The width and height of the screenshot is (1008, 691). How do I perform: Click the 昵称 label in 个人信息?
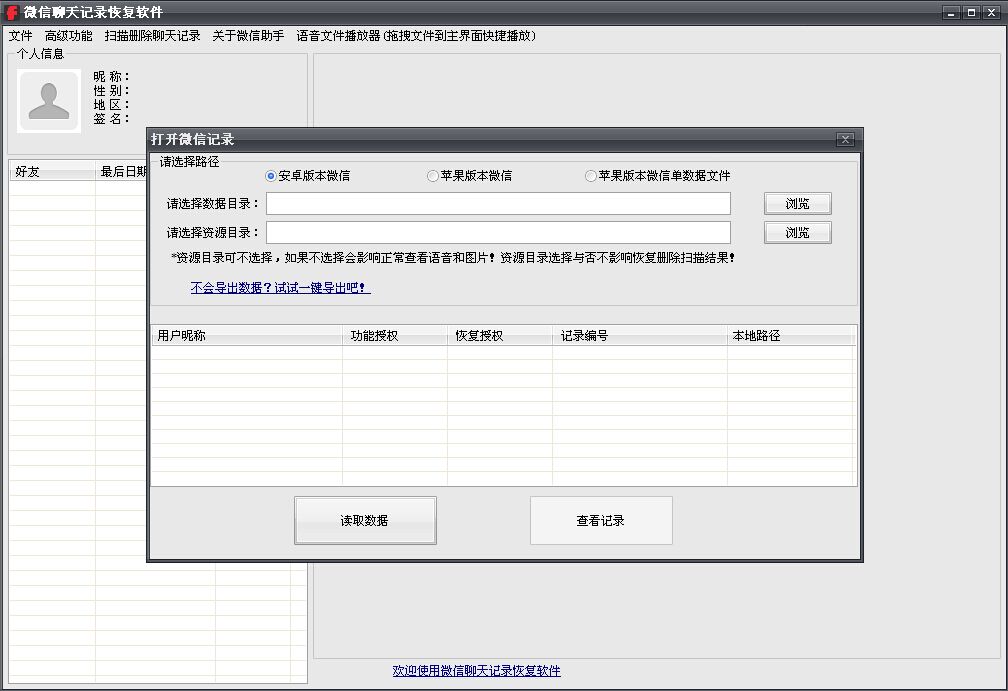pos(111,76)
